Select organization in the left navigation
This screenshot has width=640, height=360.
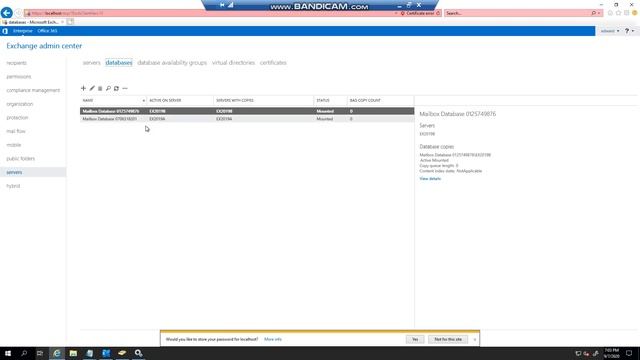click(x=20, y=104)
